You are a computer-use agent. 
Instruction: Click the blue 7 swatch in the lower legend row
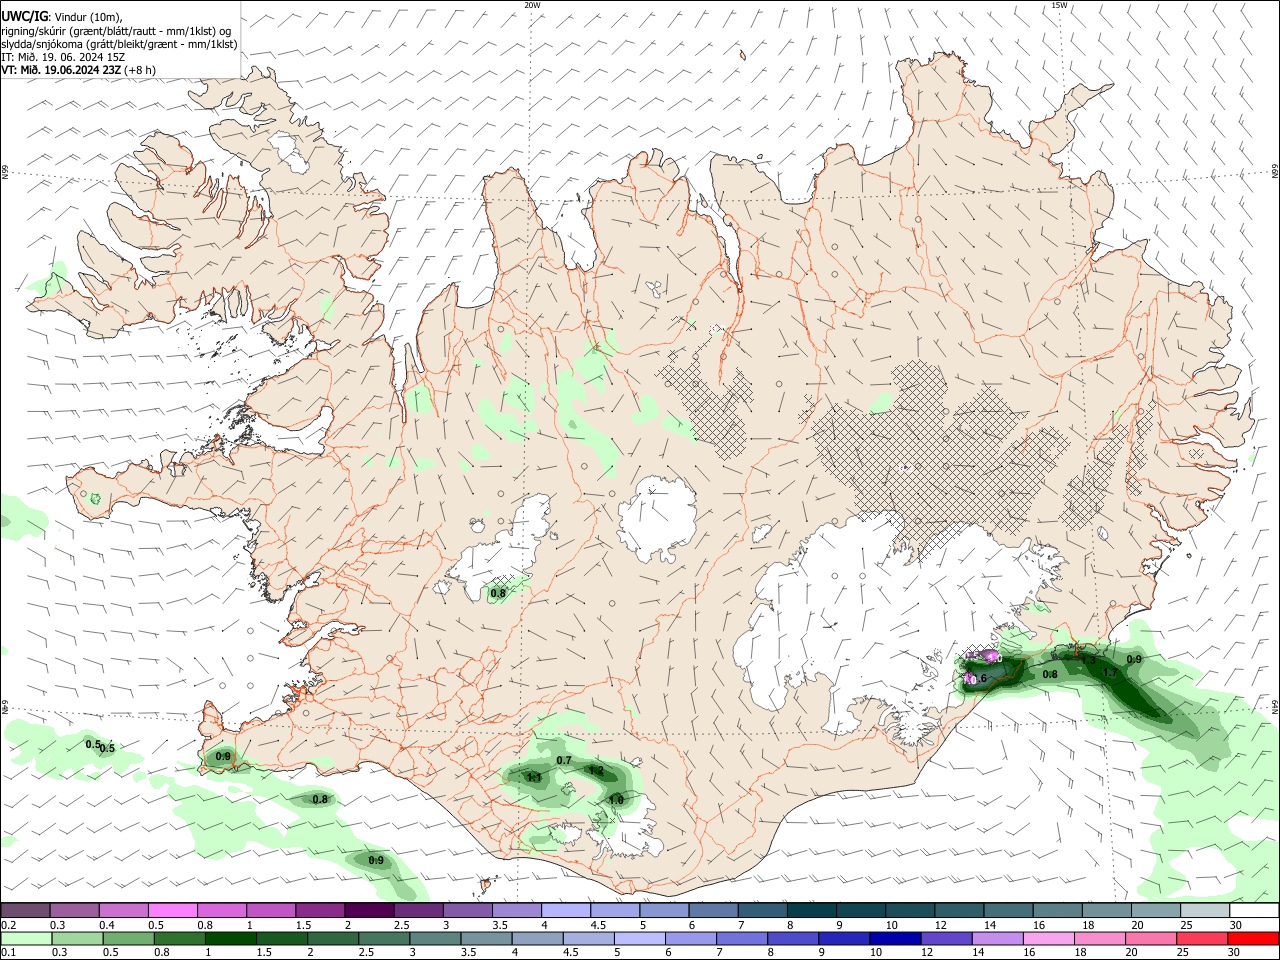(742, 938)
